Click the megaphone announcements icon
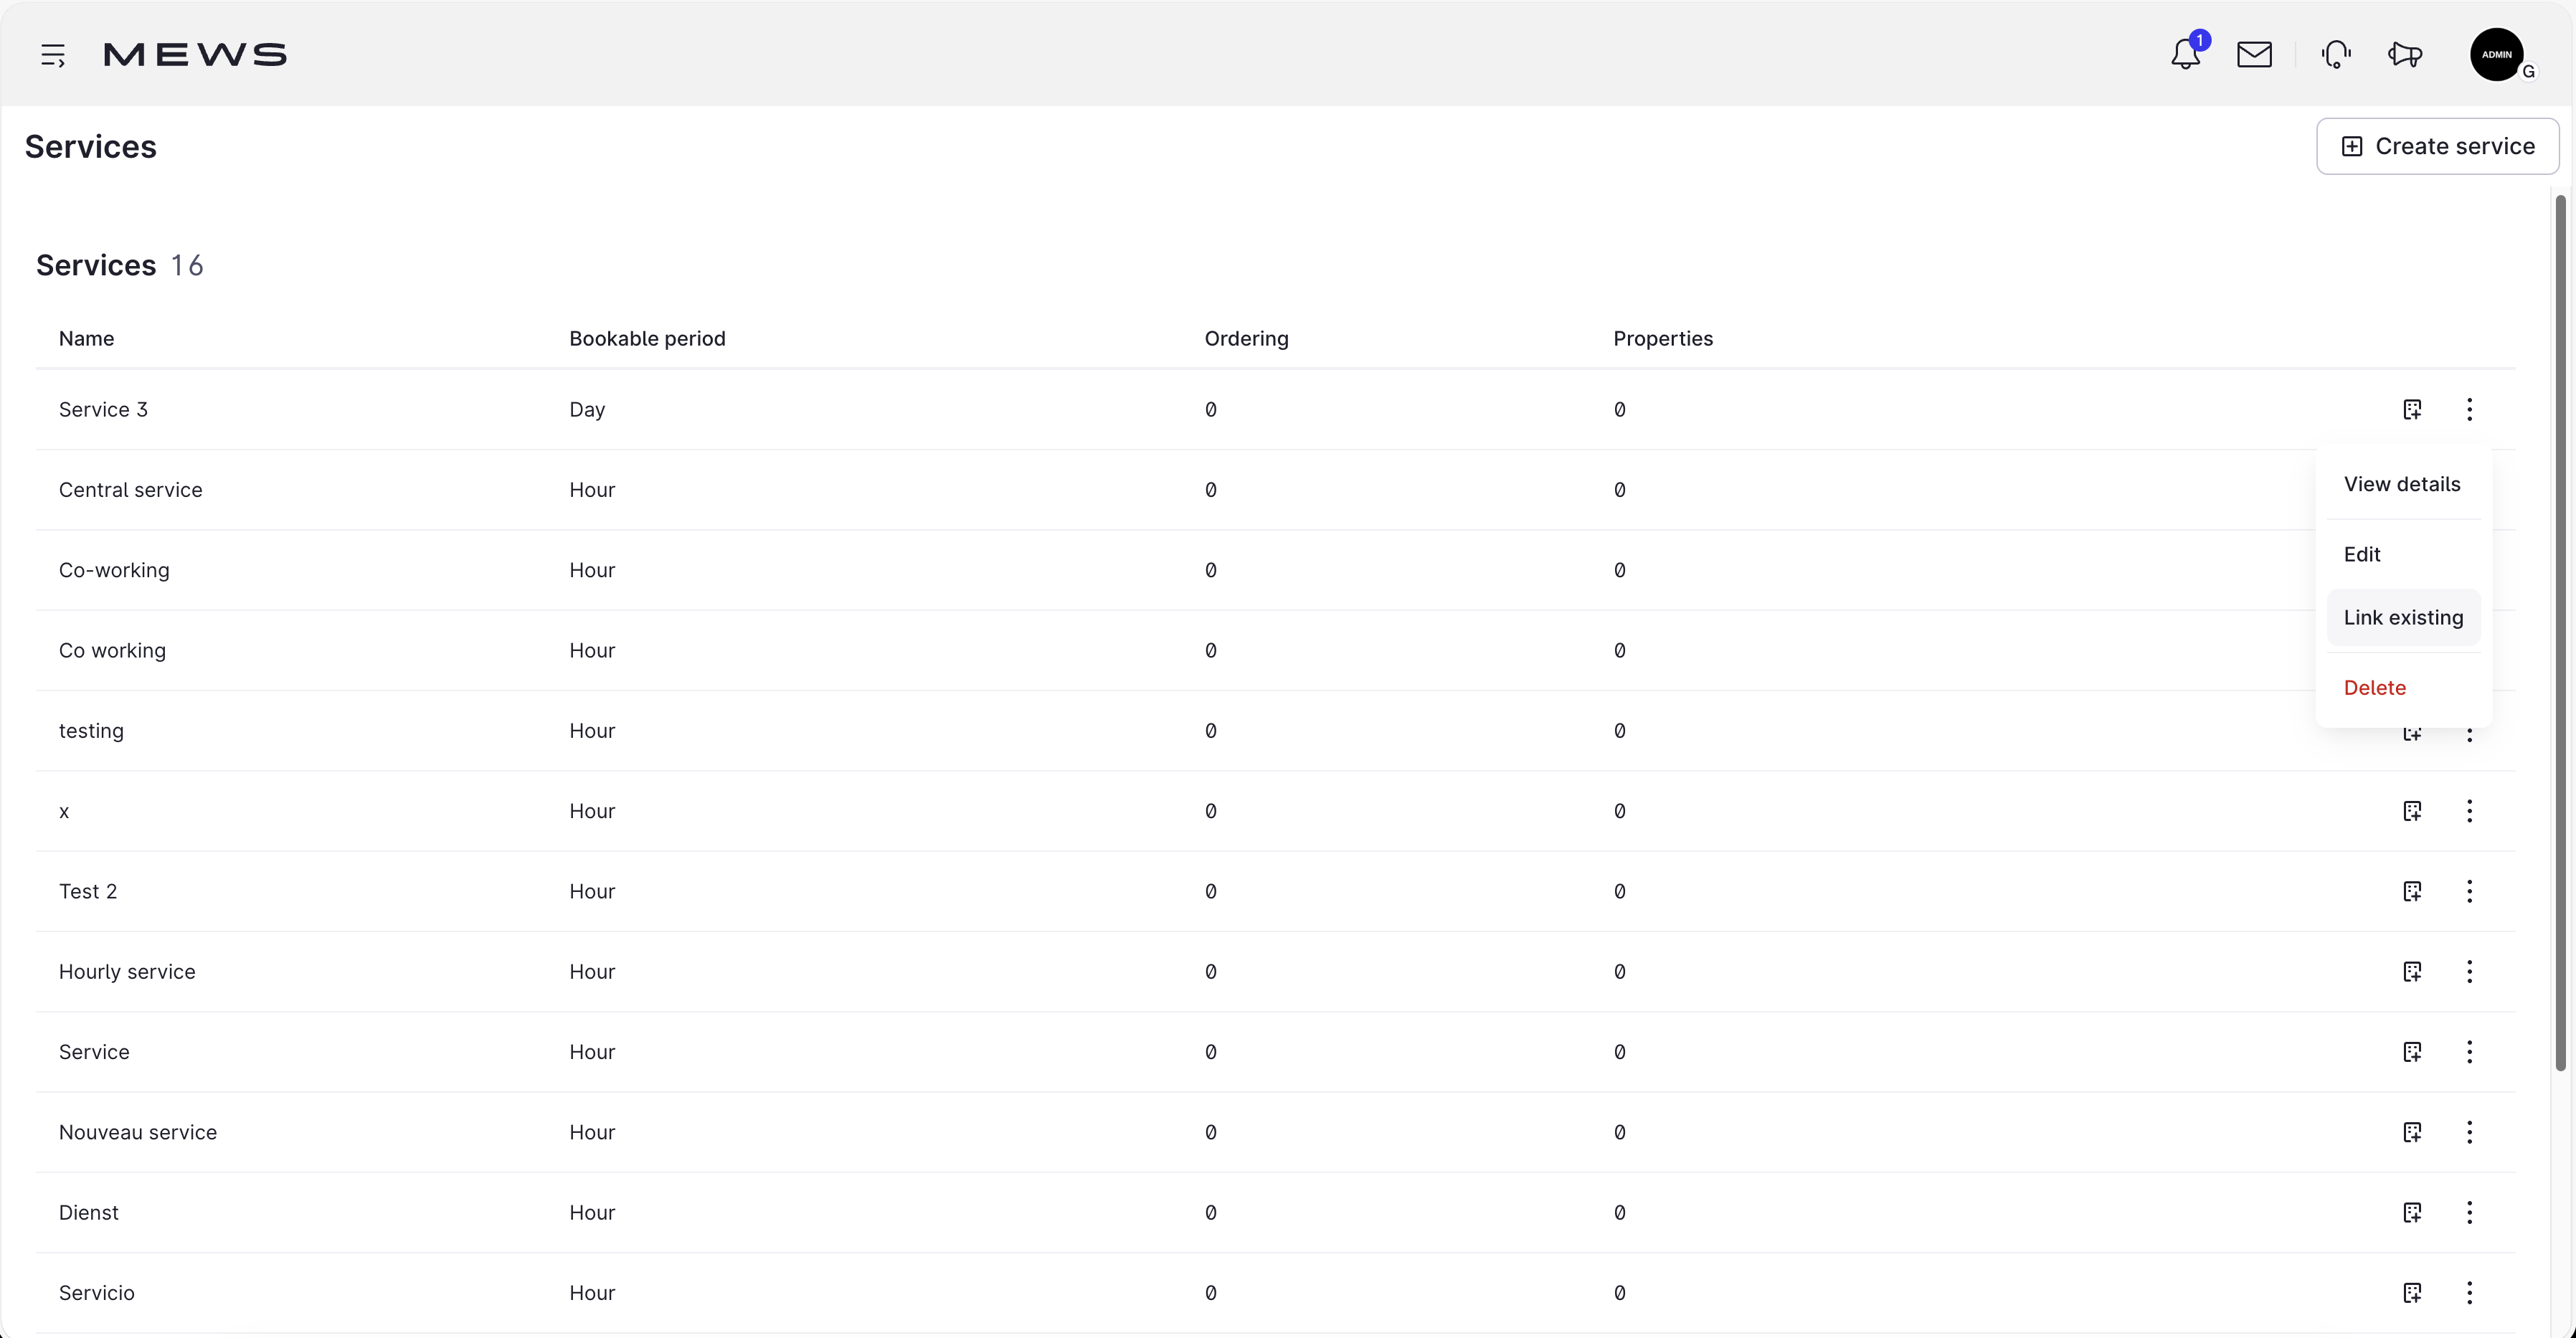Viewport: 2576px width, 1338px height. pos(2405,54)
